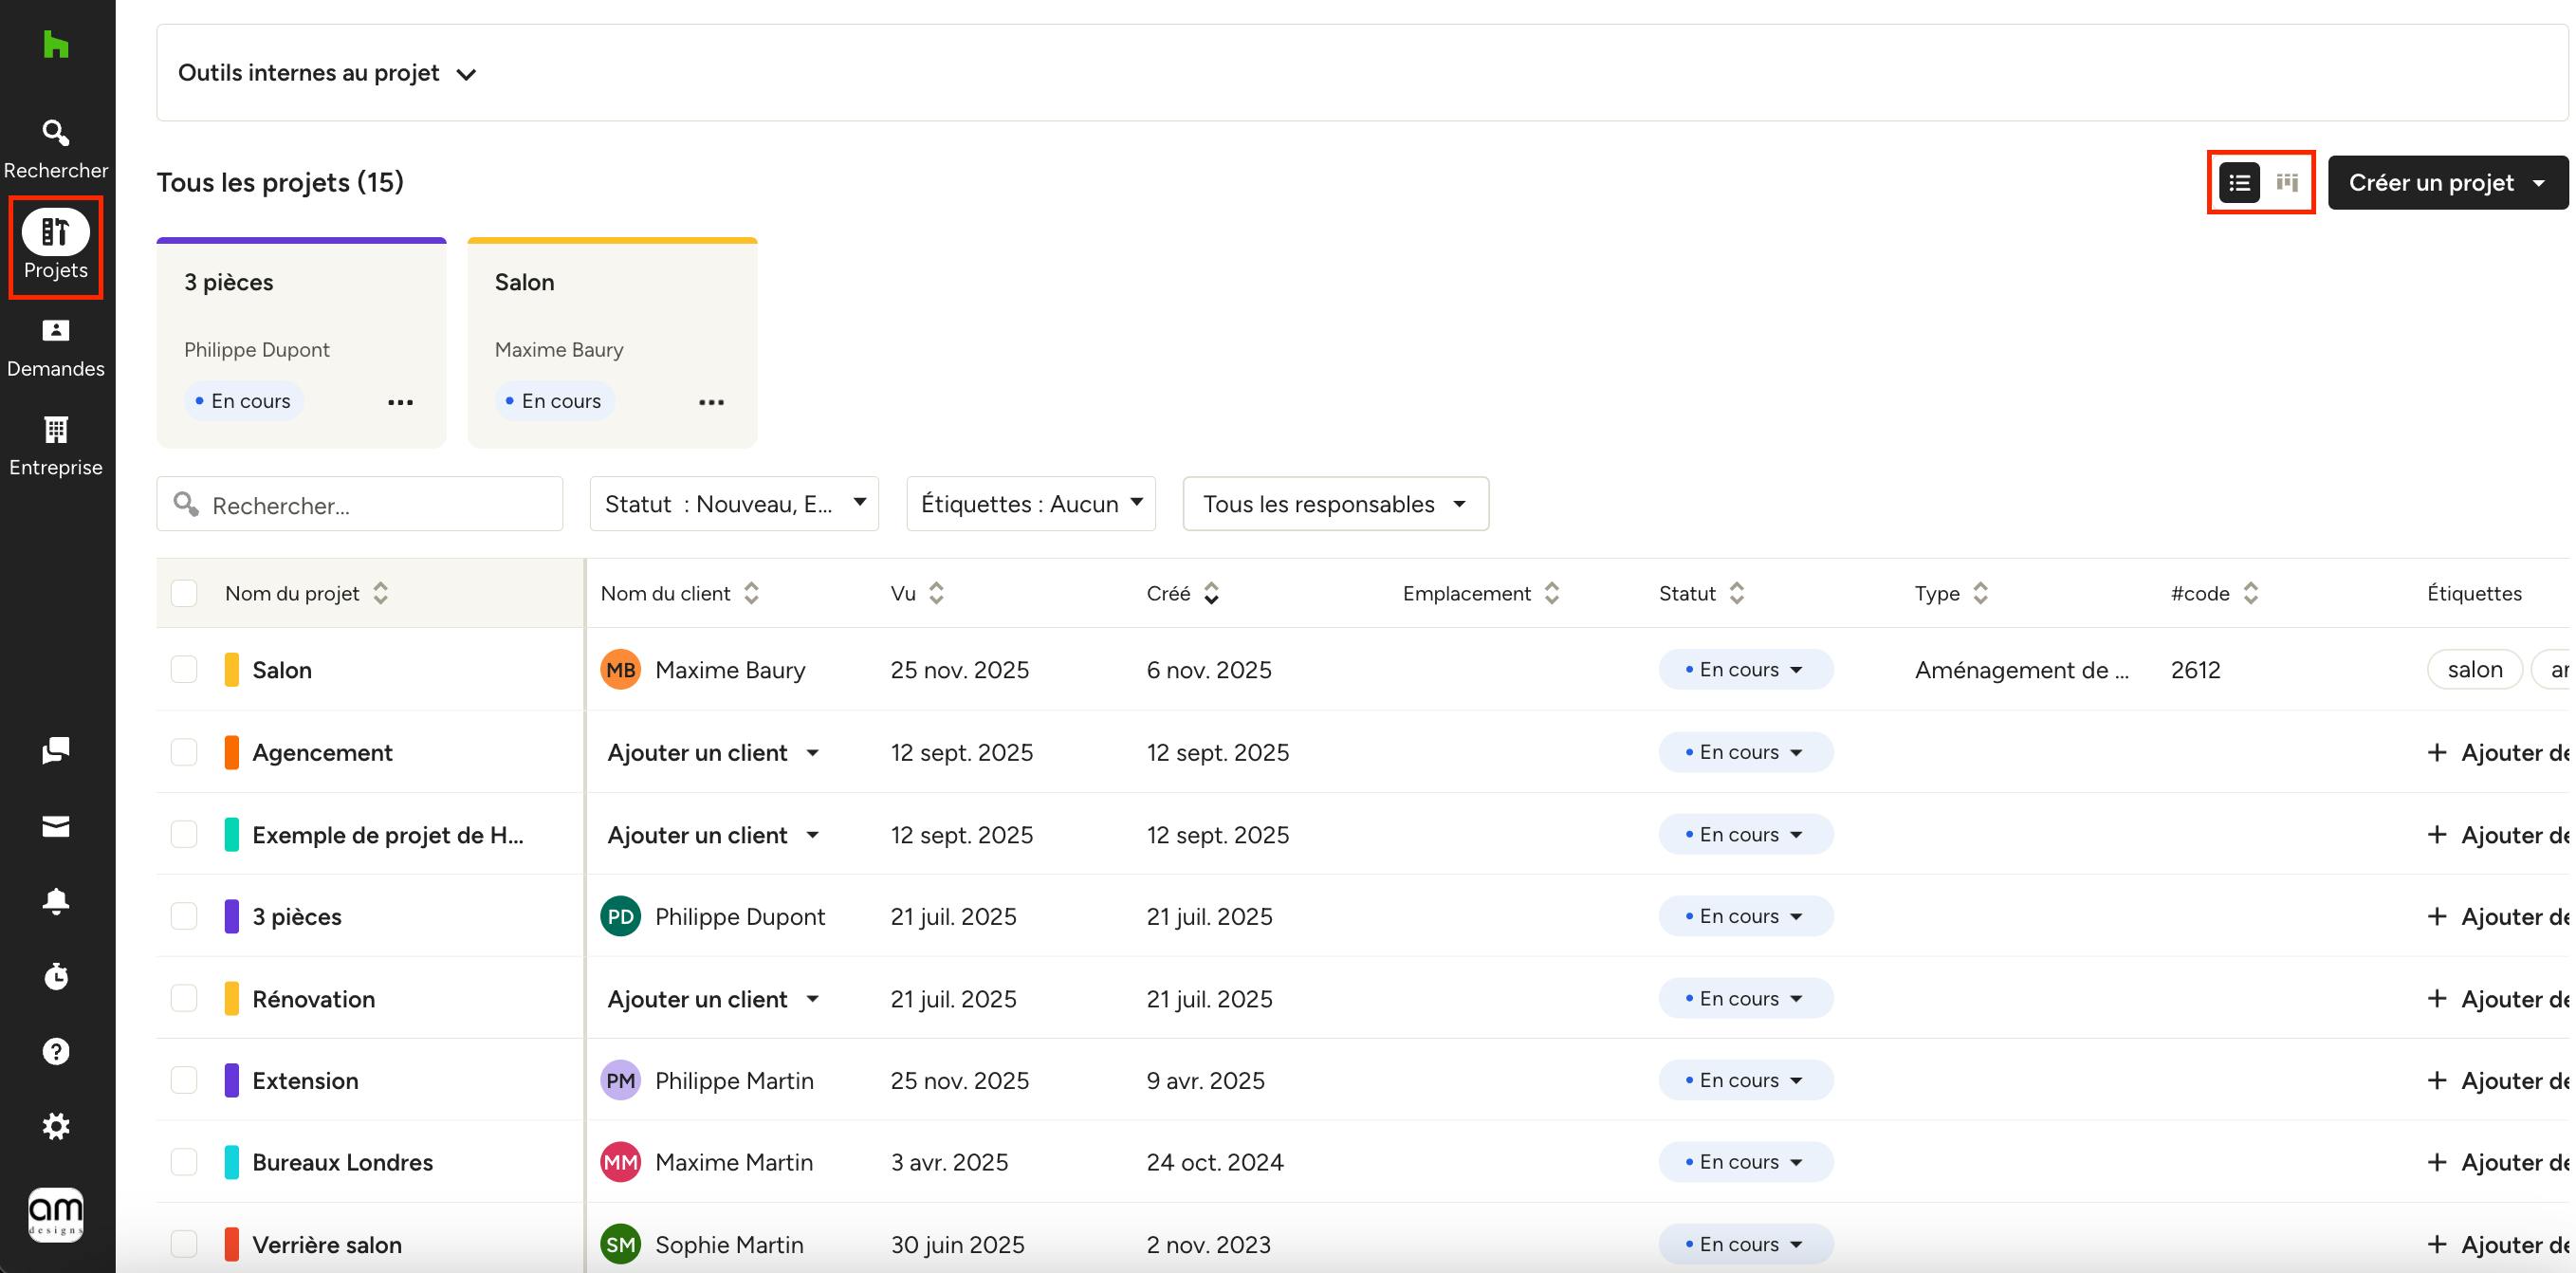Screen dimensions: 2576x1273
Task: Sort by Nom du client column
Action: tap(751, 593)
